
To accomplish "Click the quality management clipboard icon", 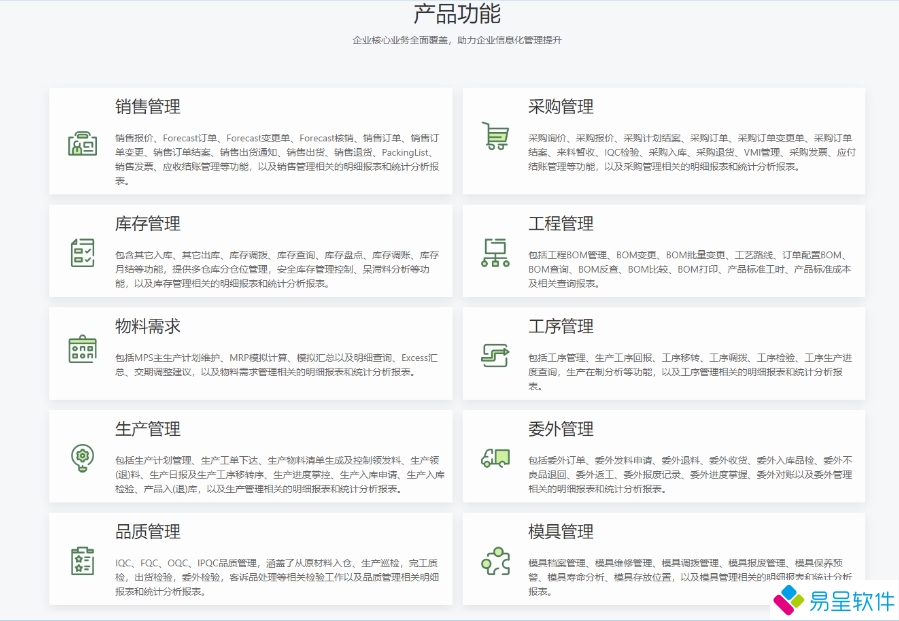I will point(82,560).
